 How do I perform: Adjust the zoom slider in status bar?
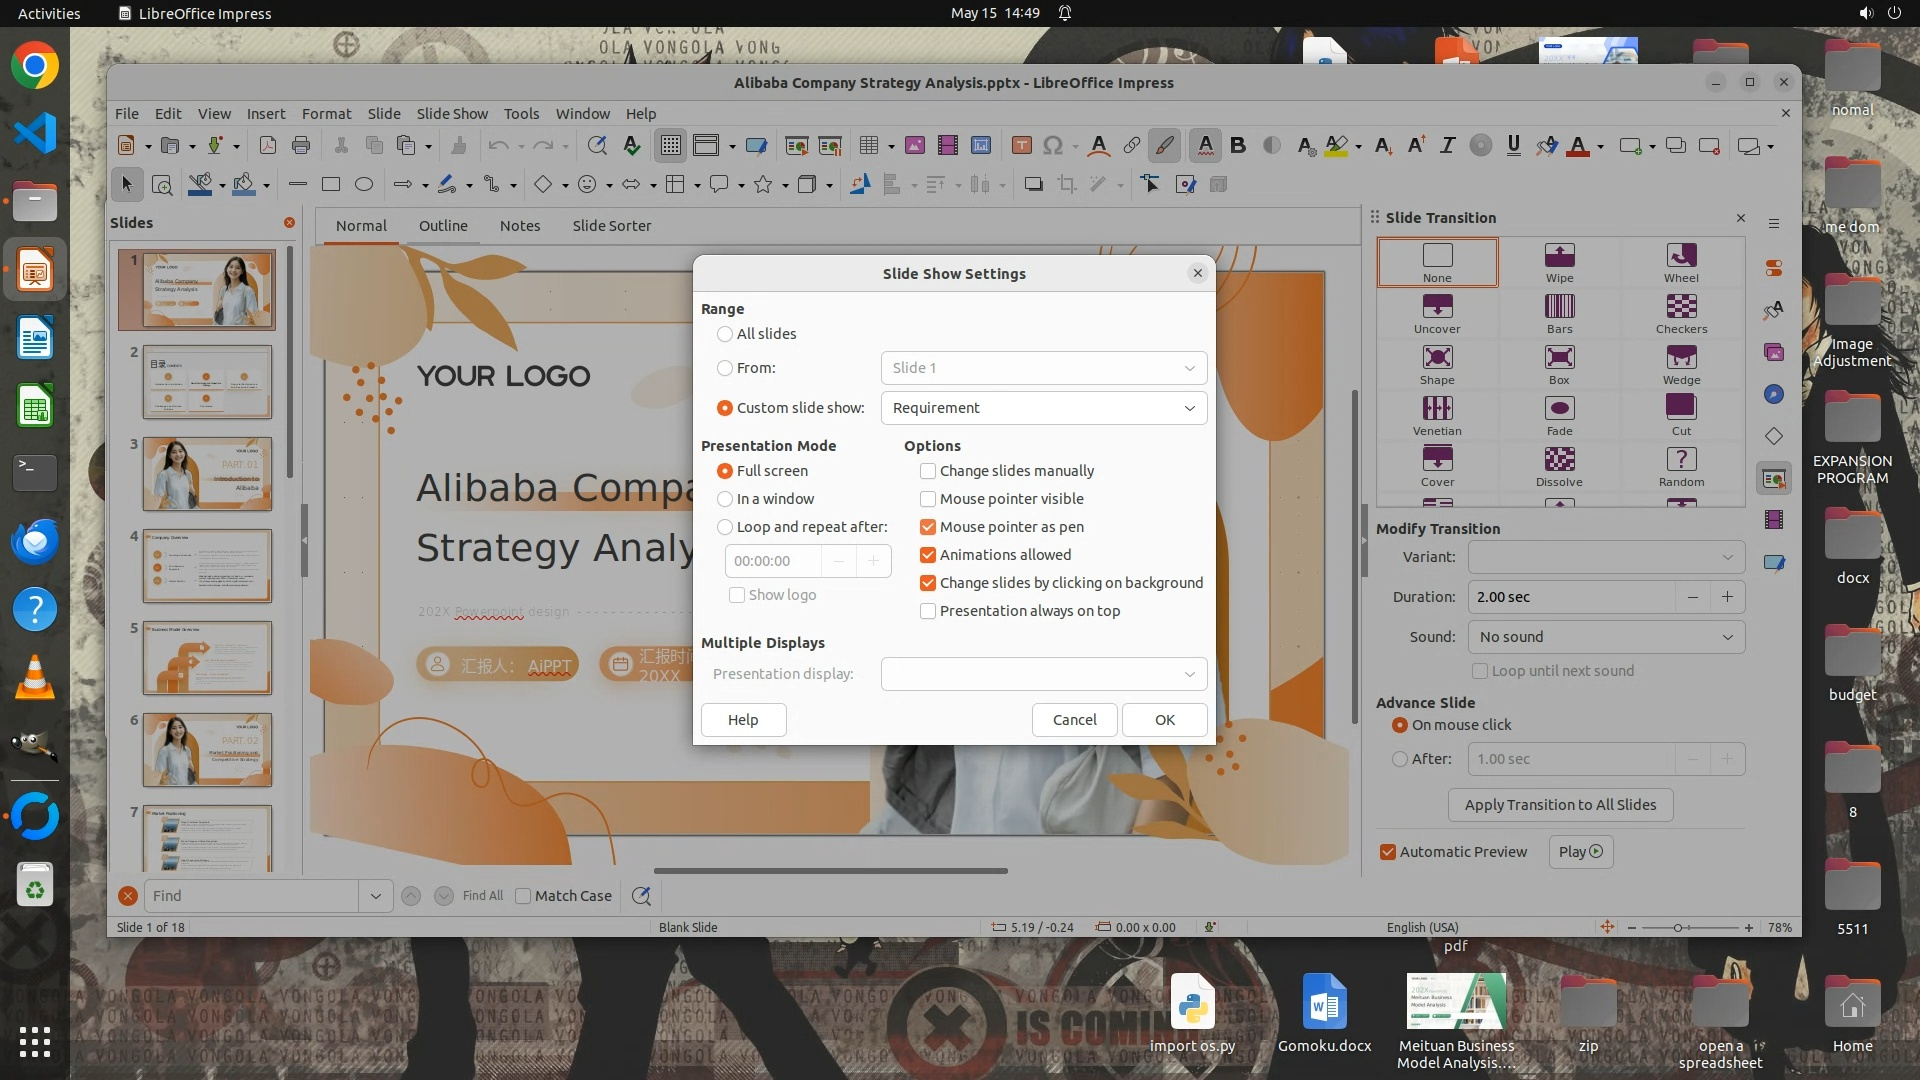click(1679, 928)
